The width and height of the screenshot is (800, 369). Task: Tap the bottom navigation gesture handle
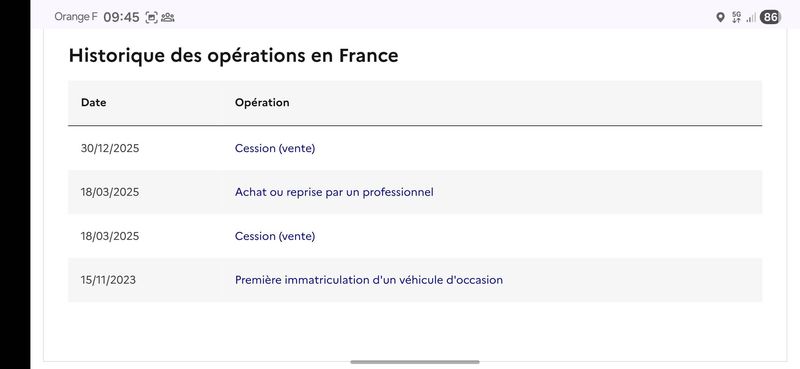pos(415,362)
